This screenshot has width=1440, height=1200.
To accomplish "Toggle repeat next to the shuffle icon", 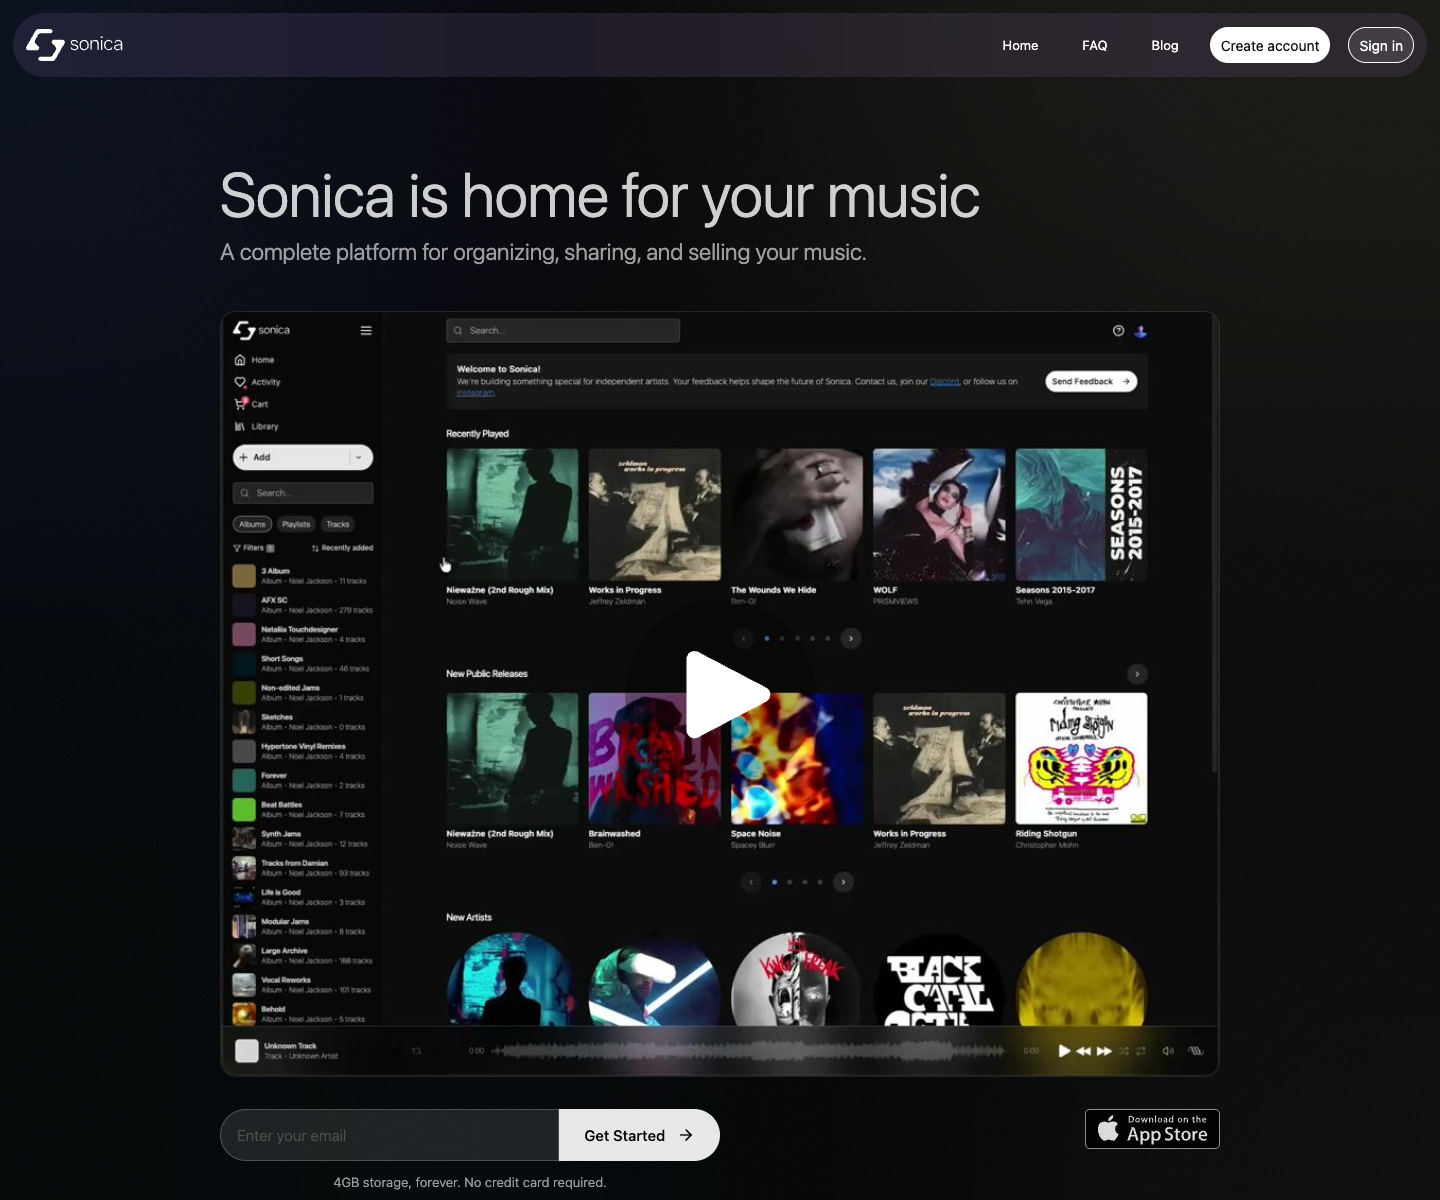I will click(x=1141, y=1051).
